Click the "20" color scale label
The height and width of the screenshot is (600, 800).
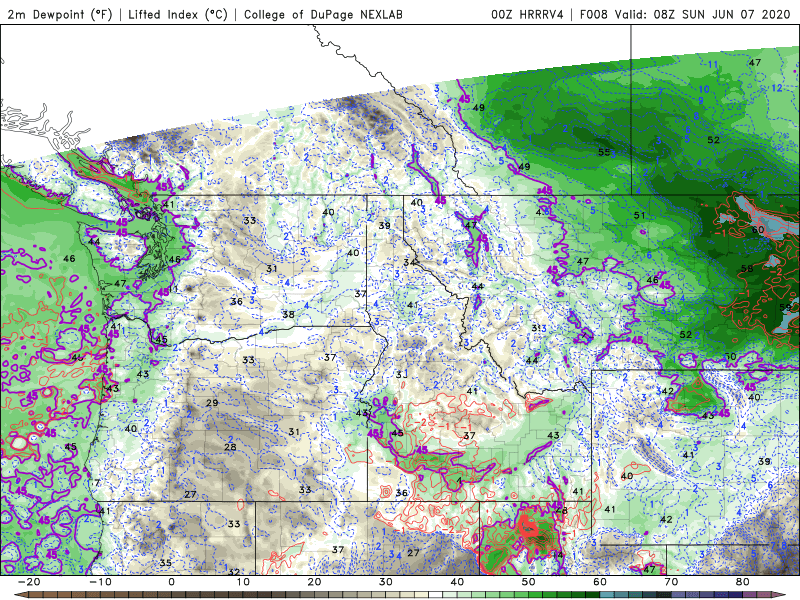click(314, 582)
